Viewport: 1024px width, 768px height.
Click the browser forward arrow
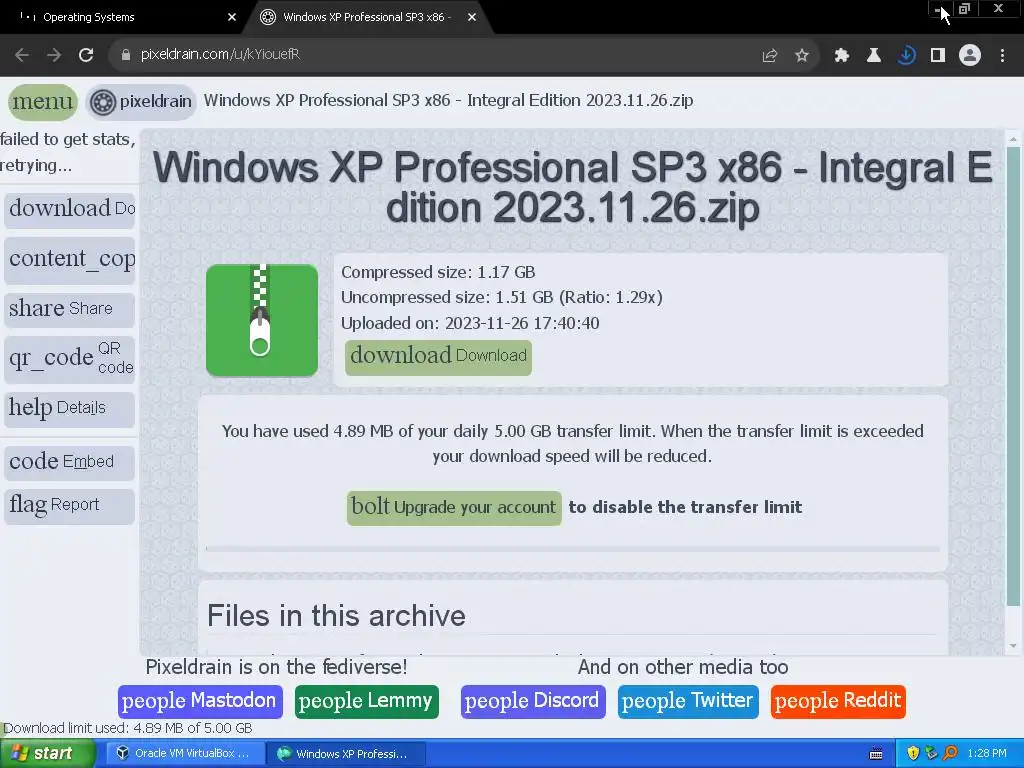54,55
